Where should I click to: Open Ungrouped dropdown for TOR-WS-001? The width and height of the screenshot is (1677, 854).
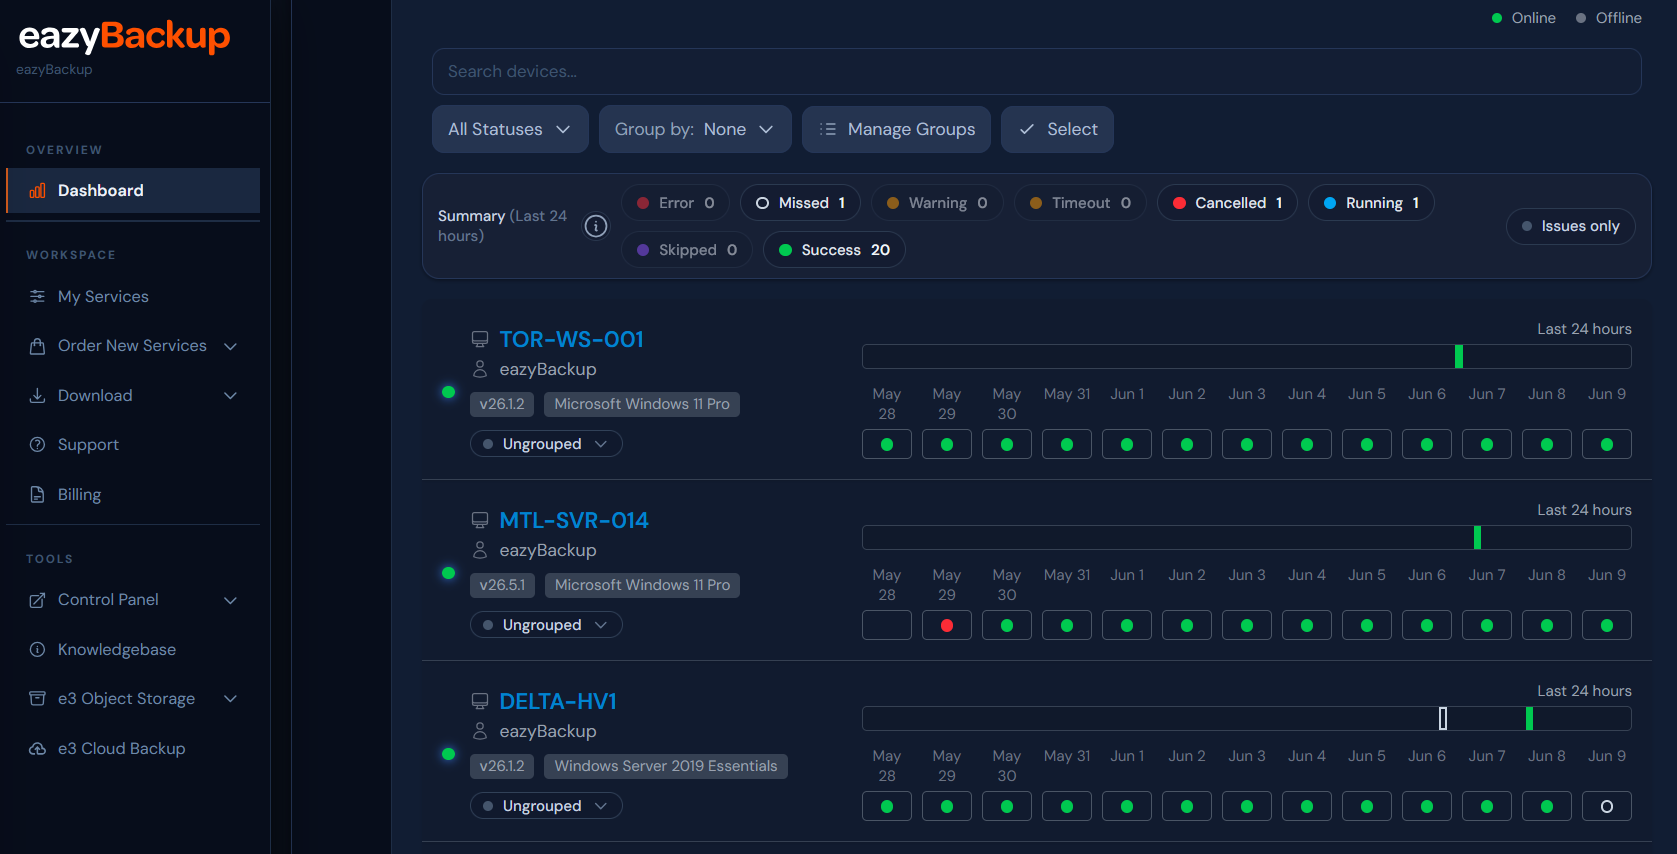pyautogui.click(x=546, y=444)
